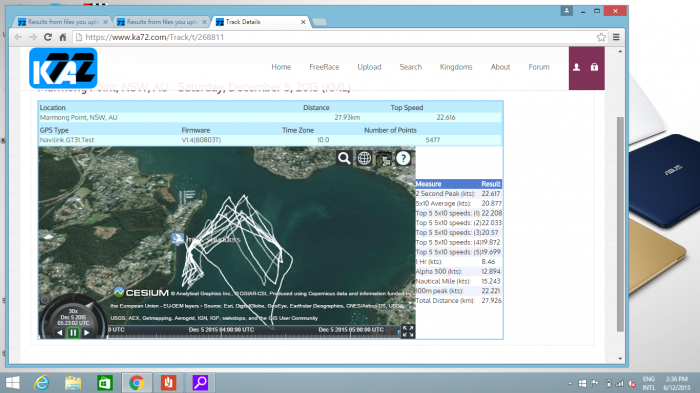Screen dimensions: 700x393
Task: Click the 5x10 Average (kts) row
Action: [x=458, y=204]
